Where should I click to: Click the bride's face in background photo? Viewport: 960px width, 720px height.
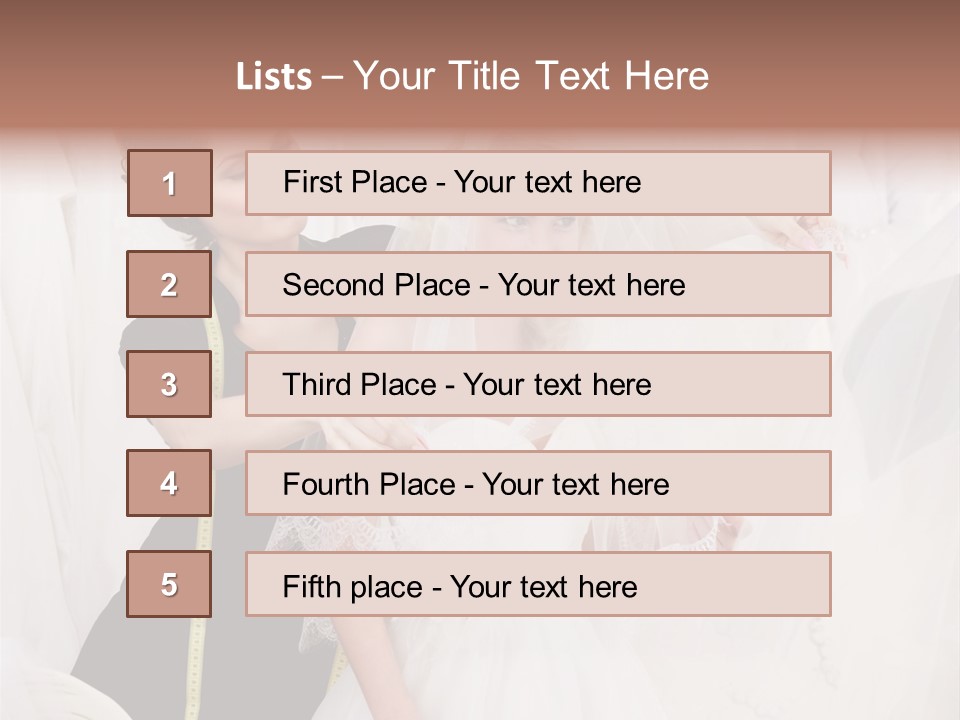[540, 228]
